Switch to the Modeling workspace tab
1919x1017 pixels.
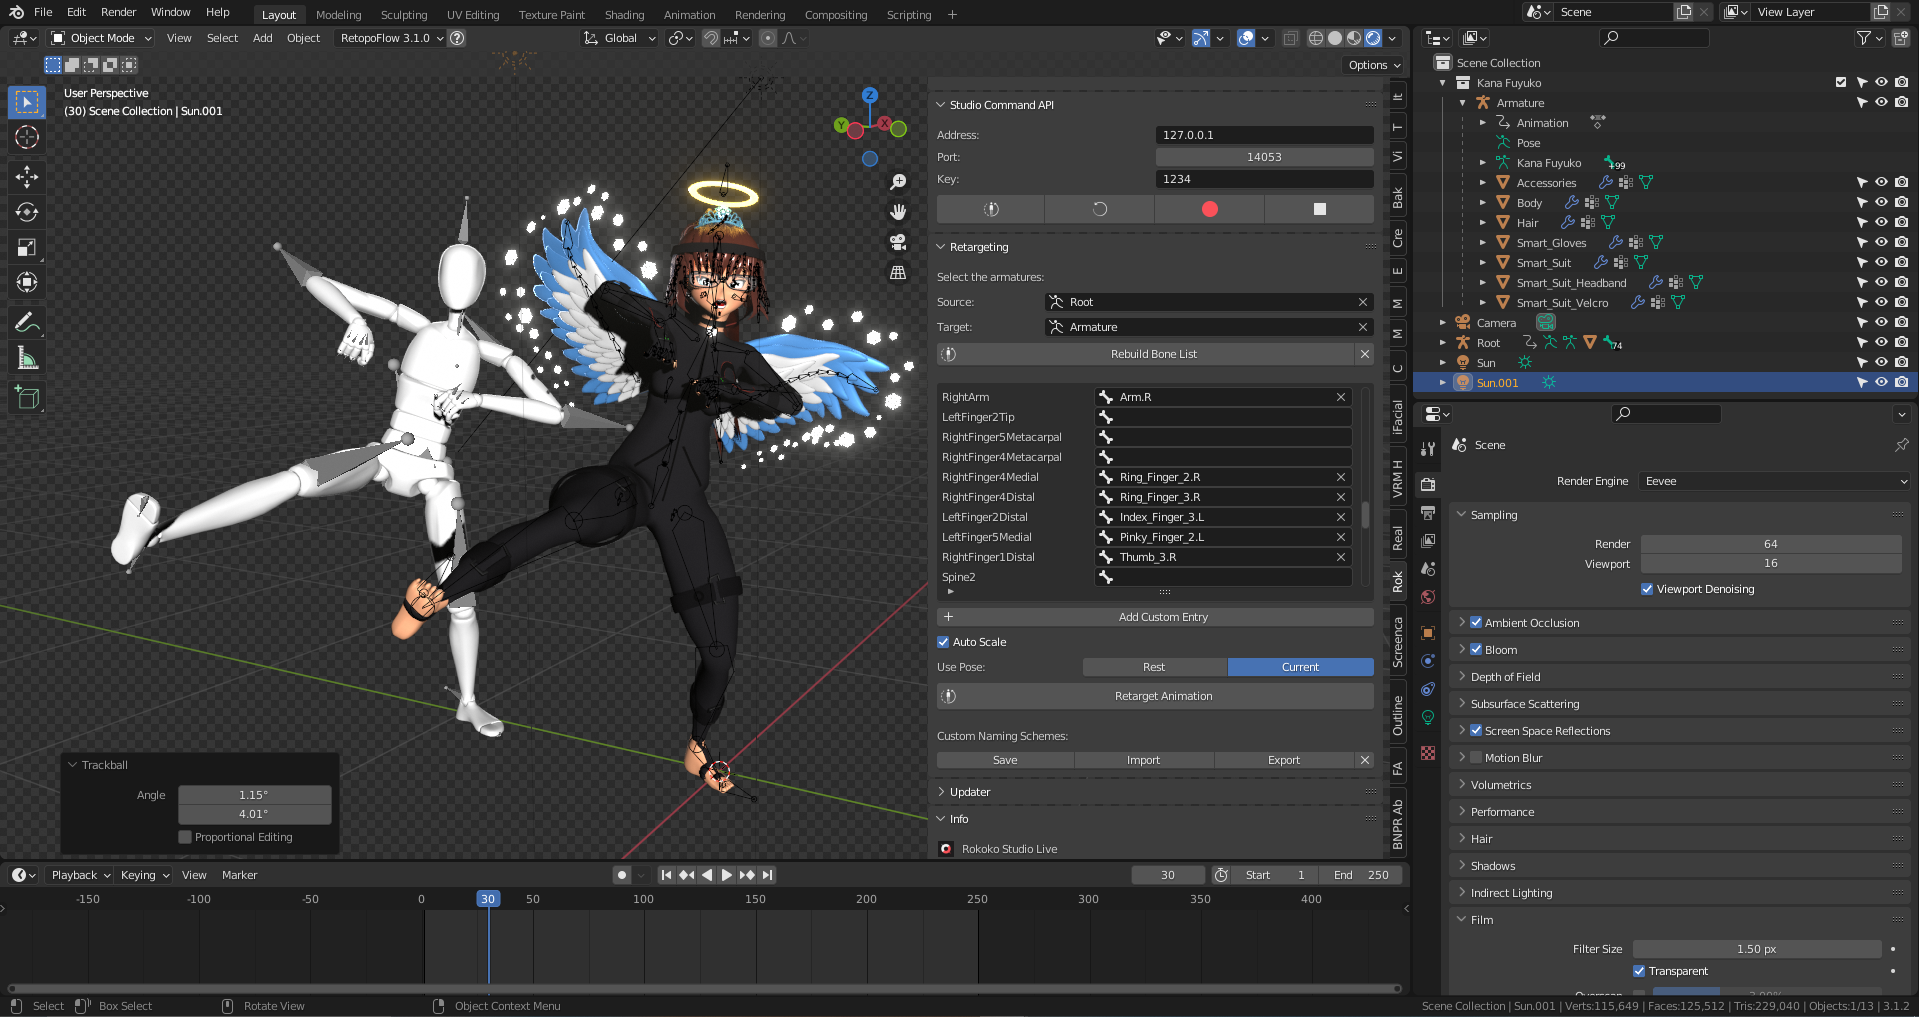coord(338,14)
